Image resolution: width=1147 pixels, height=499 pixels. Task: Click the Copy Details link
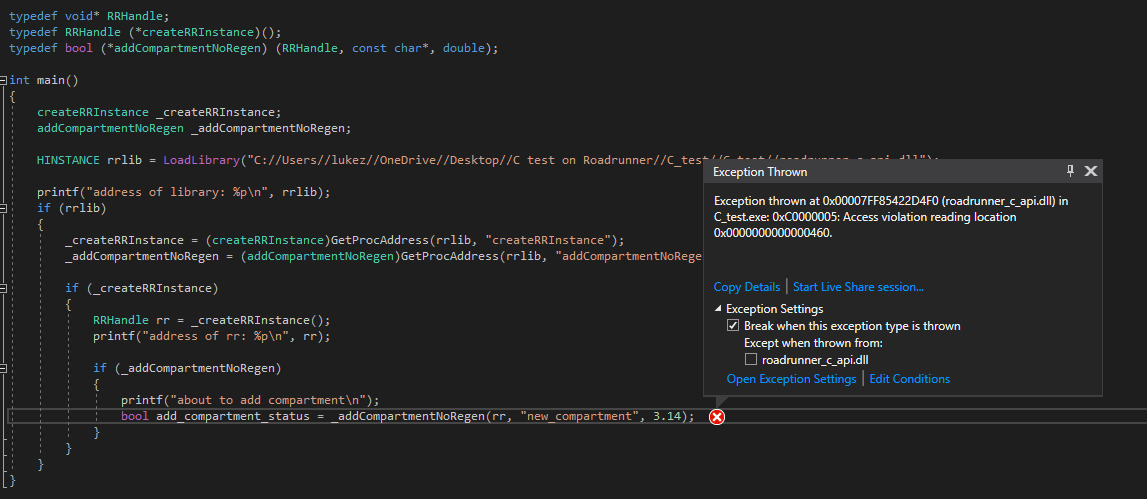click(747, 287)
